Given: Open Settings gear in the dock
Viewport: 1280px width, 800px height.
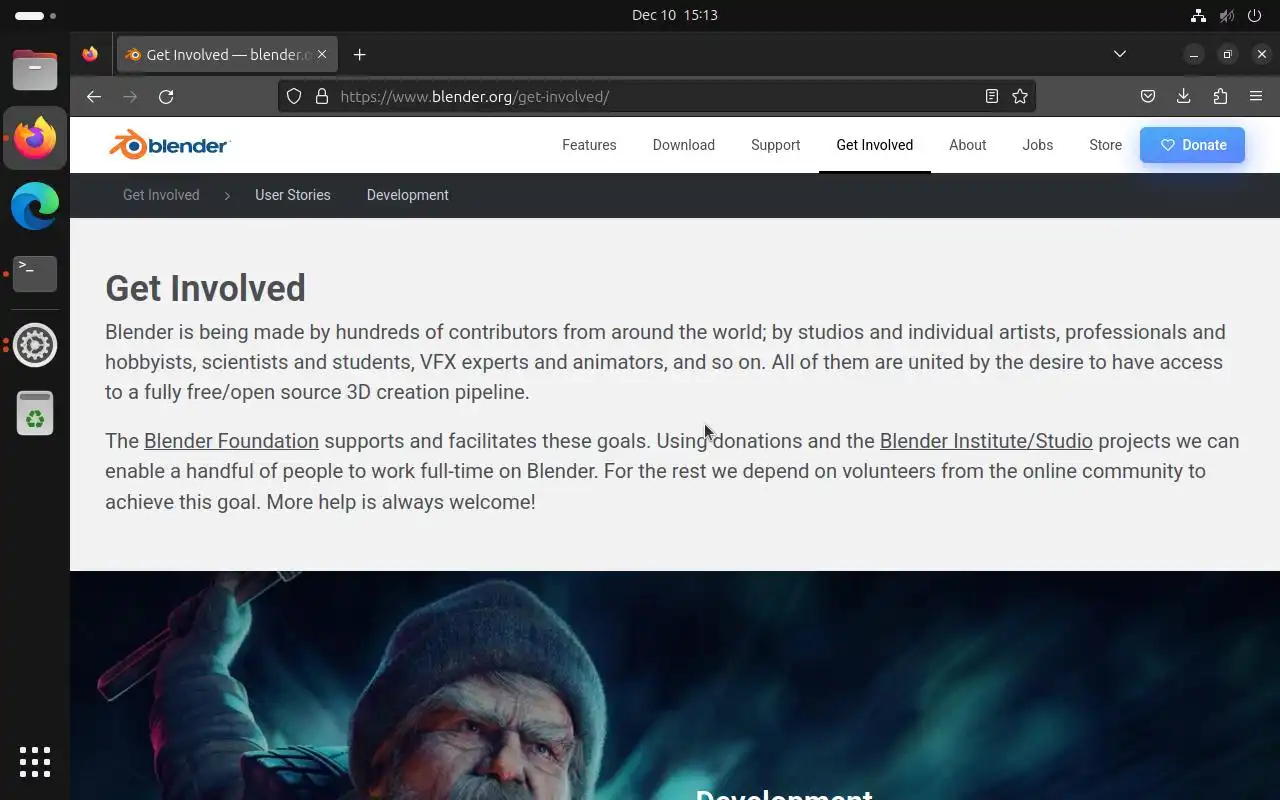Looking at the screenshot, I should coord(35,345).
